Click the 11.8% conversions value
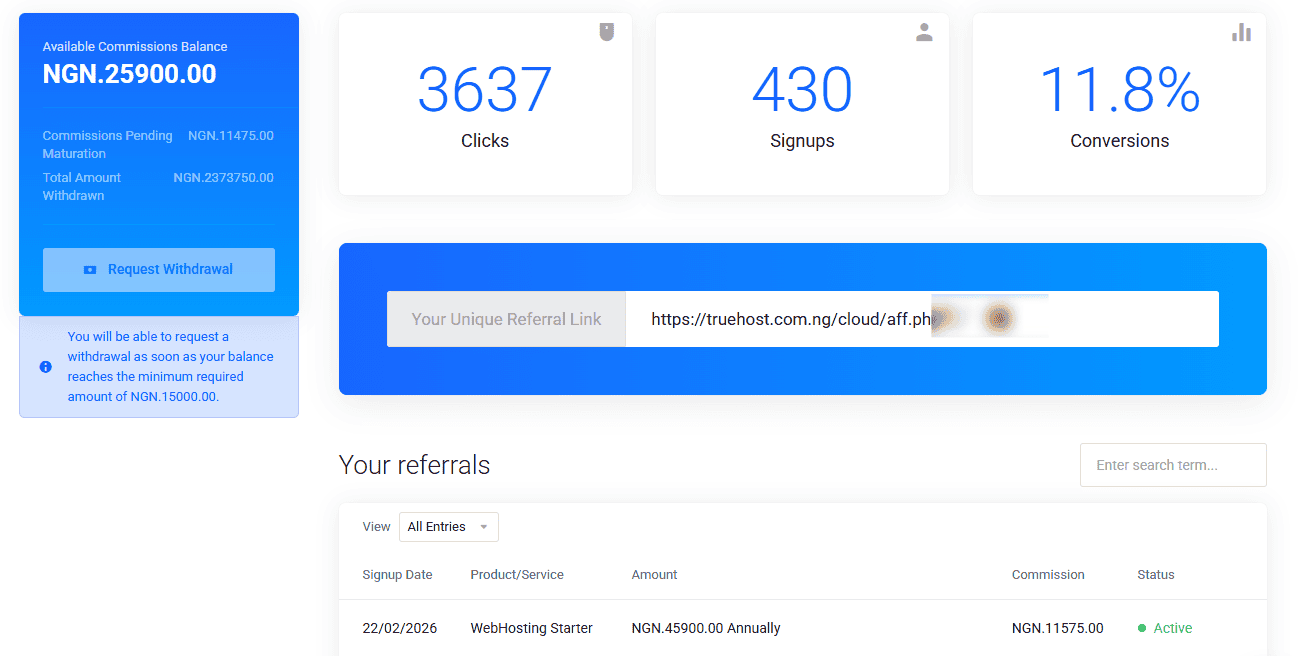 point(1120,90)
